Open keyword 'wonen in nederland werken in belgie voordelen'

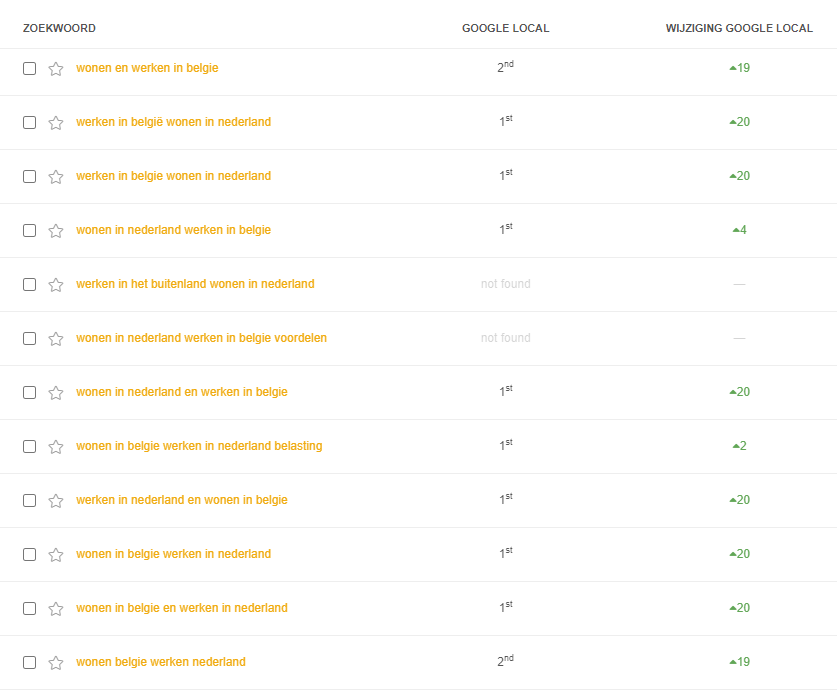201,338
